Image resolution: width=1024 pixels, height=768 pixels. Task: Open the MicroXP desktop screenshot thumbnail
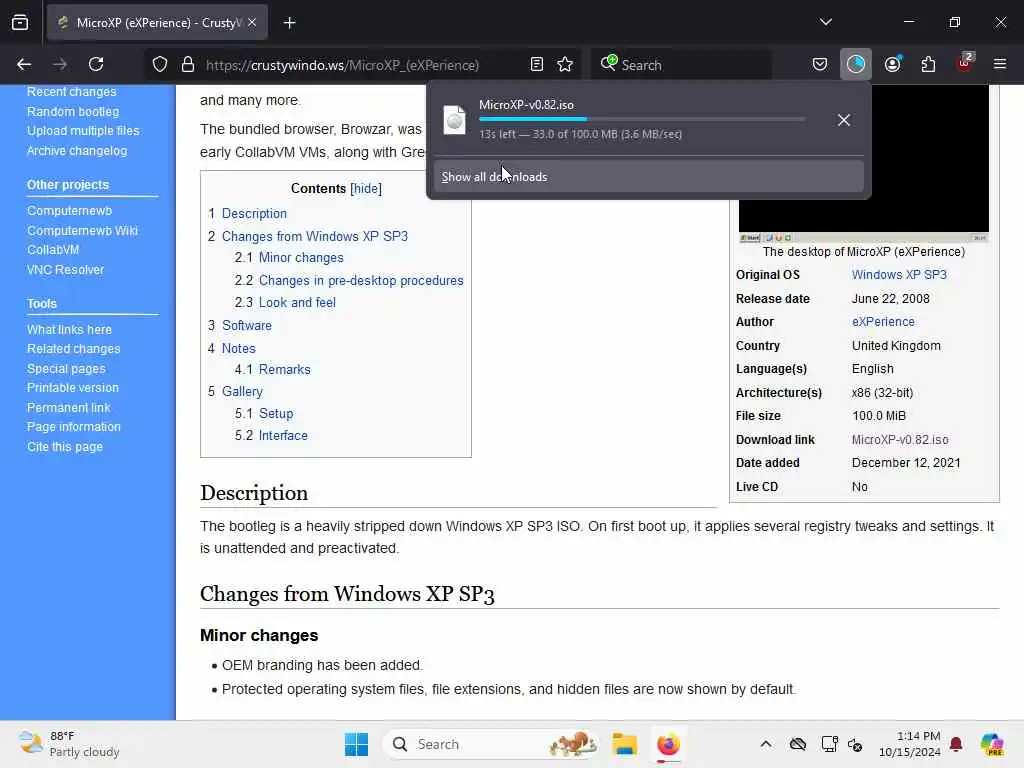tap(863, 162)
